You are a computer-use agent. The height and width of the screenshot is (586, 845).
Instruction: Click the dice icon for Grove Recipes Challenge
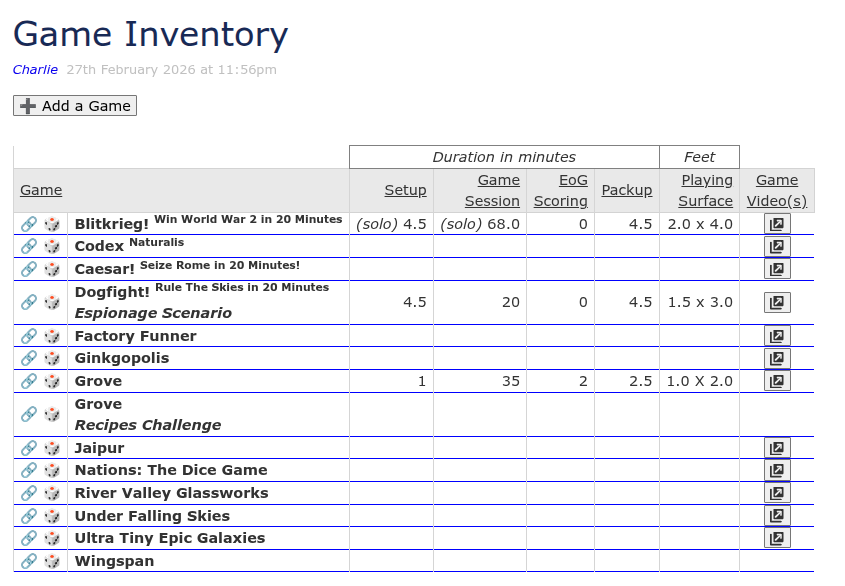(52, 414)
